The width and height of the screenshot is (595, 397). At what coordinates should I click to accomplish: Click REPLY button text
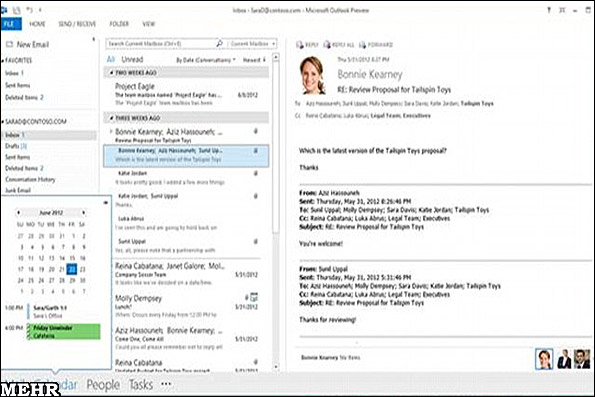click(x=312, y=45)
